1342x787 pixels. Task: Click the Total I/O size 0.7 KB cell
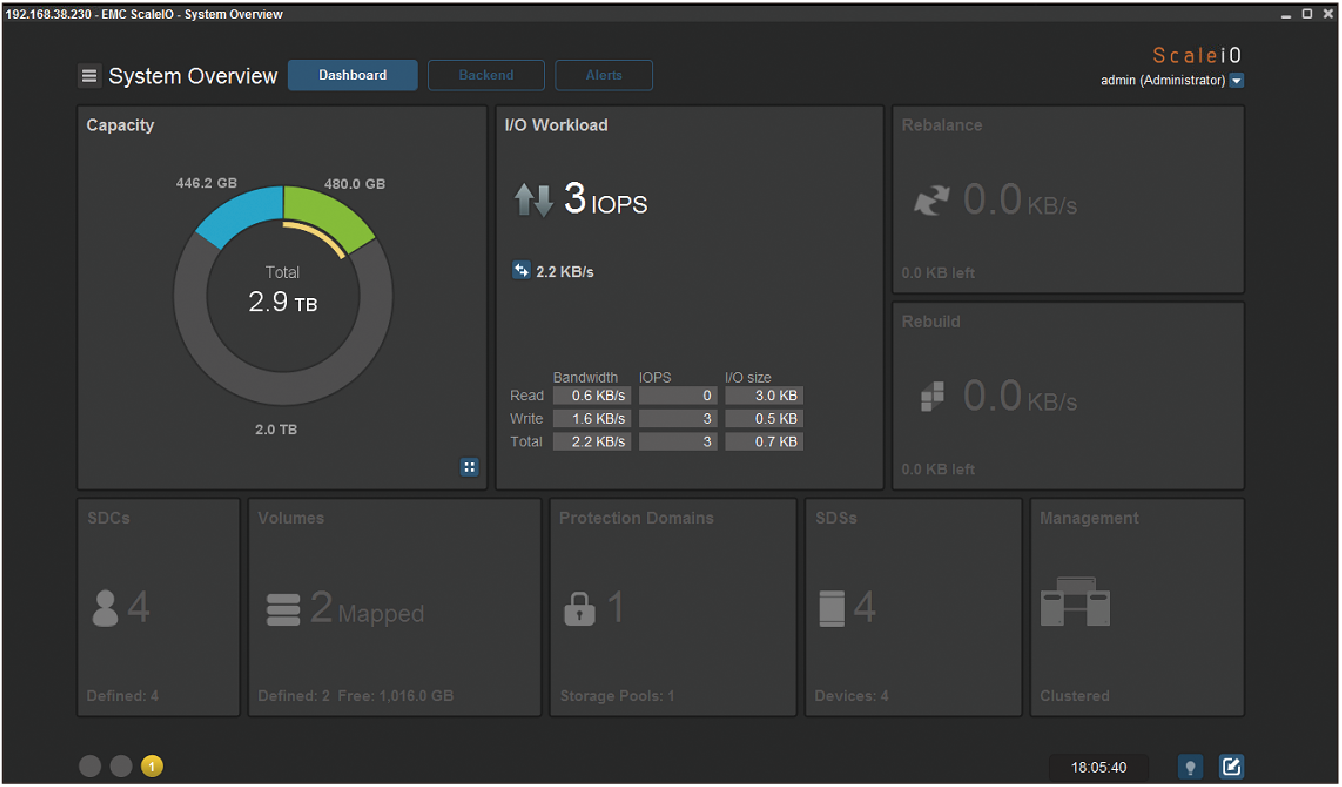(764, 442)
